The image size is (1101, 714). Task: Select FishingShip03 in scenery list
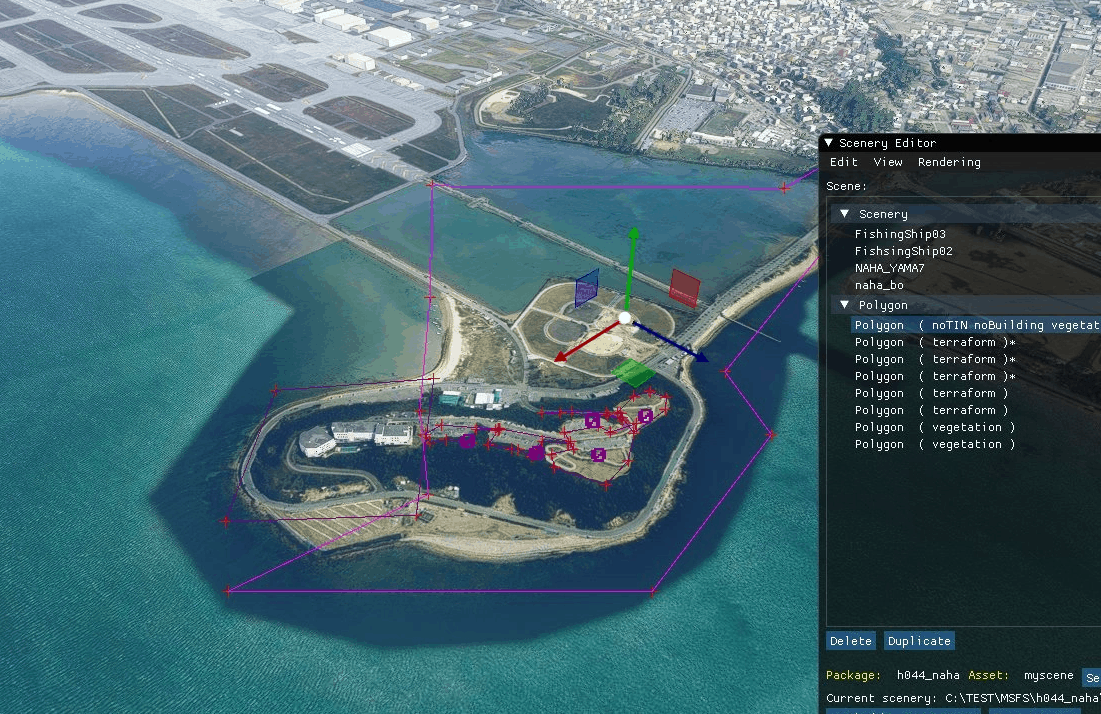click(900, 234)
